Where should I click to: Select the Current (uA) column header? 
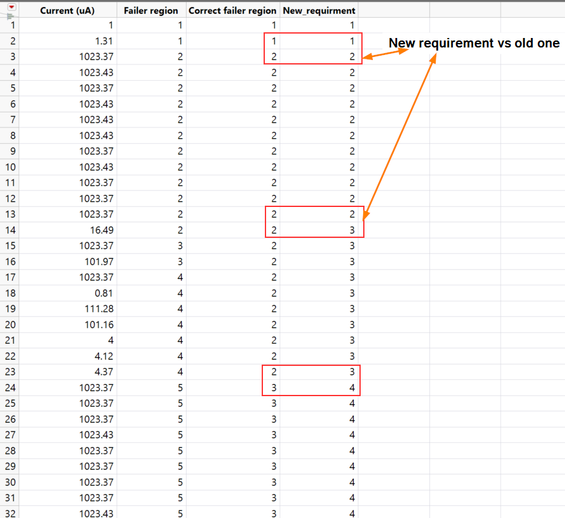(67, 11)
